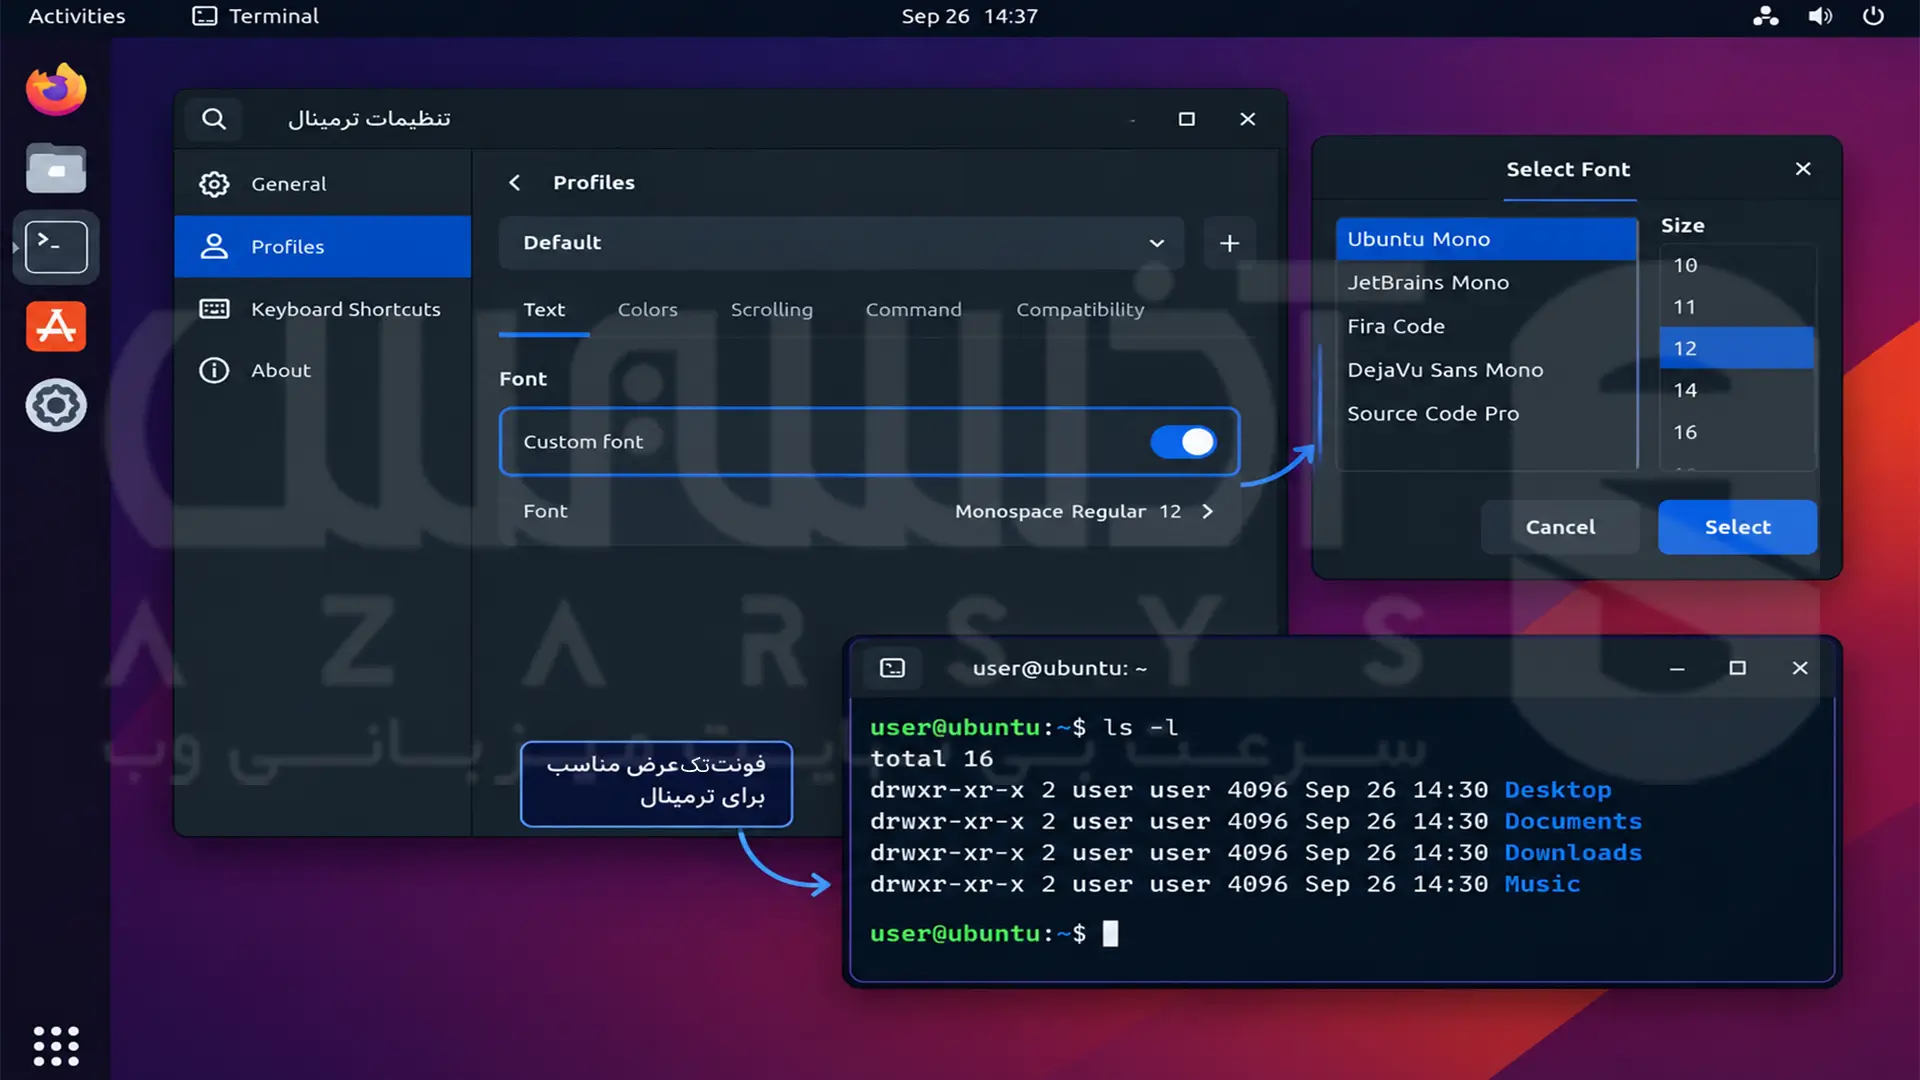This screenshot has width=1920, height=1080.
Task: Switch to the Scrolling tab
Action: pyautogui.click(x=772, y=310)
